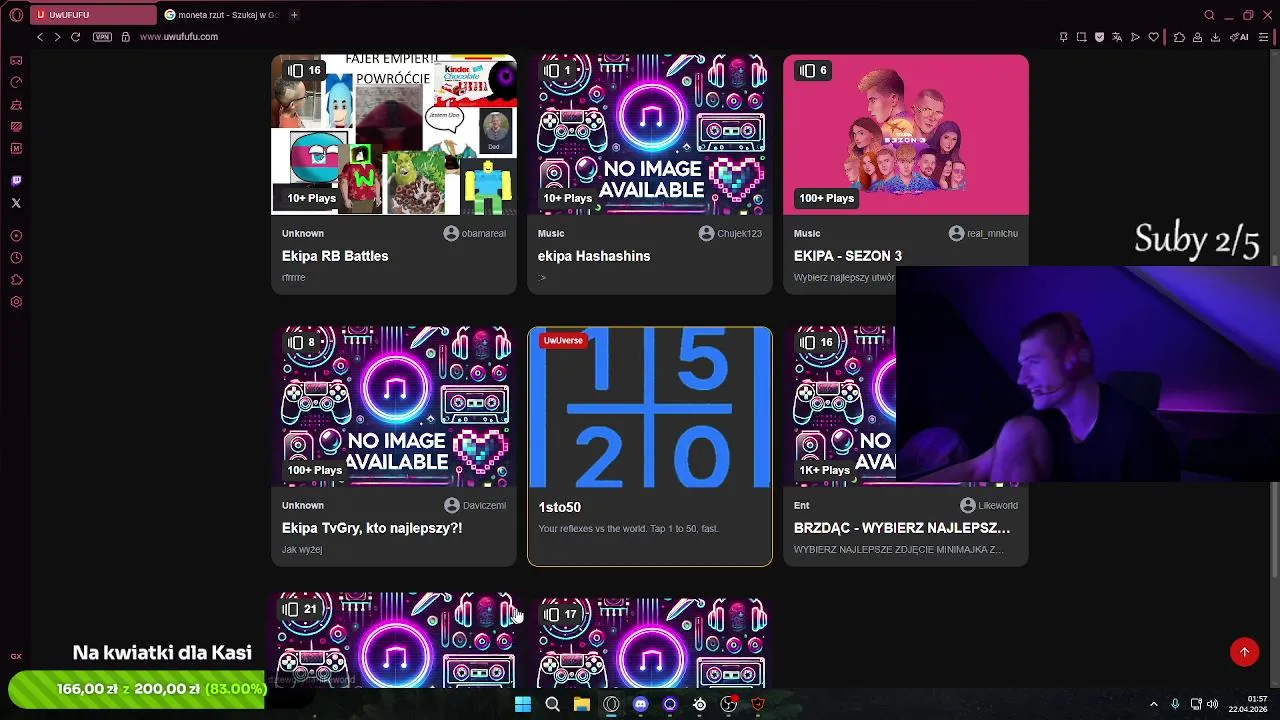
Task: Open the profile account icon
Action: click(x=1197, y=37)
